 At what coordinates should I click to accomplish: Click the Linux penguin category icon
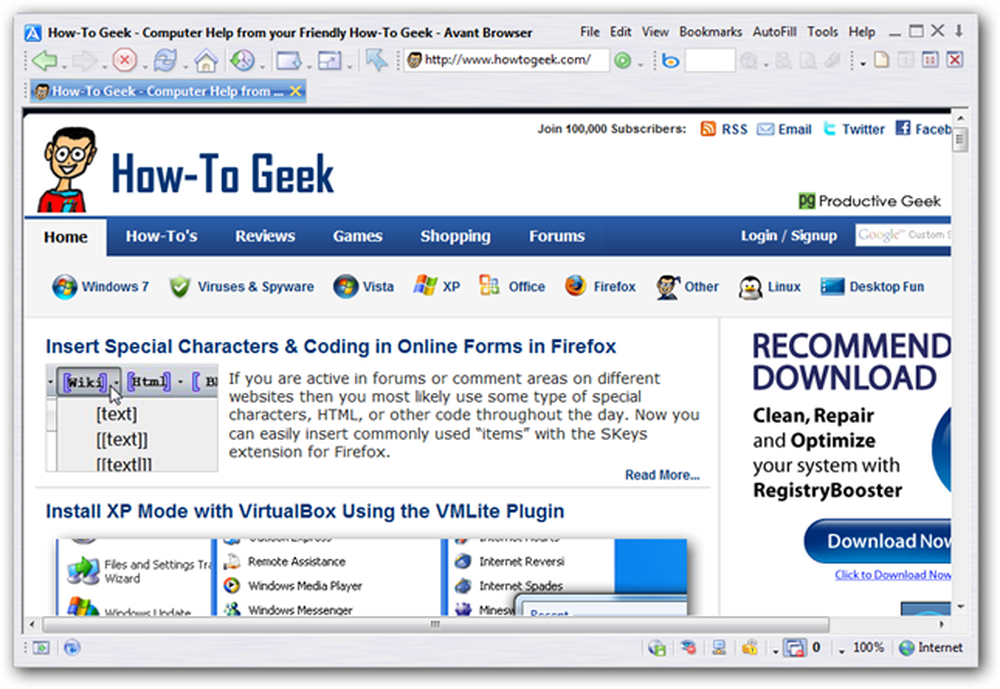(750, 287)
